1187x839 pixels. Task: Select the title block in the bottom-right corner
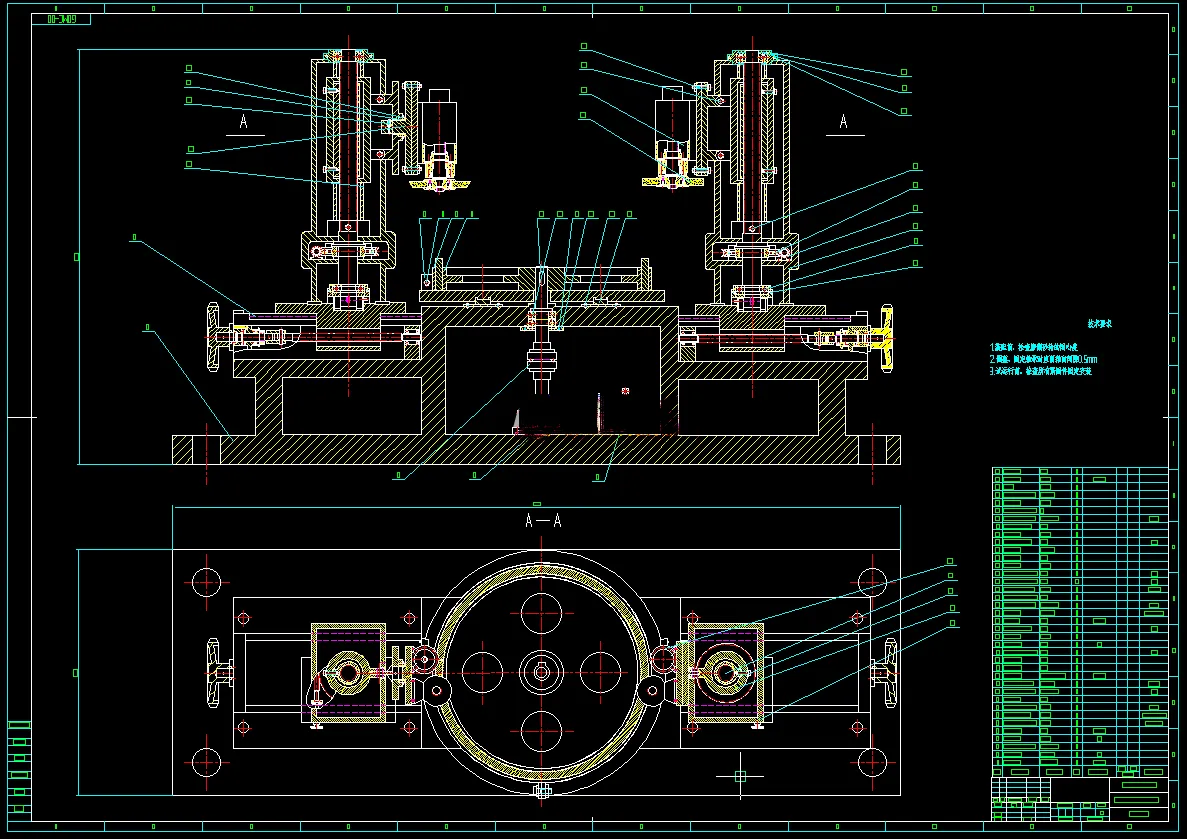1080,799
